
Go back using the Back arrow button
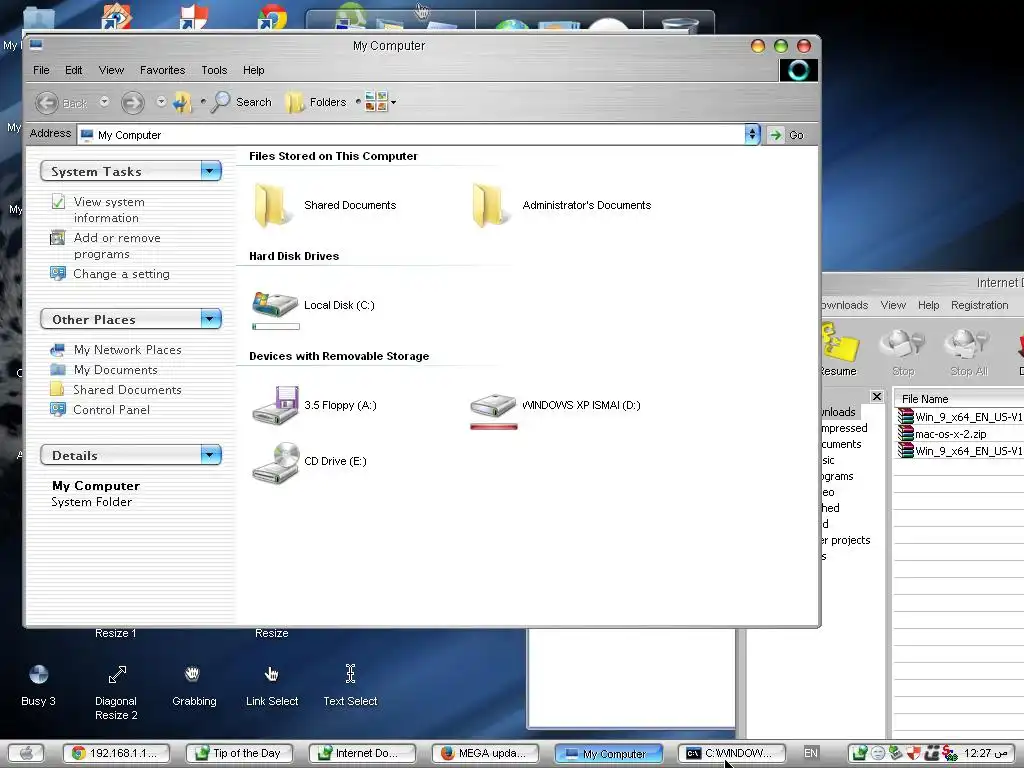48,103
